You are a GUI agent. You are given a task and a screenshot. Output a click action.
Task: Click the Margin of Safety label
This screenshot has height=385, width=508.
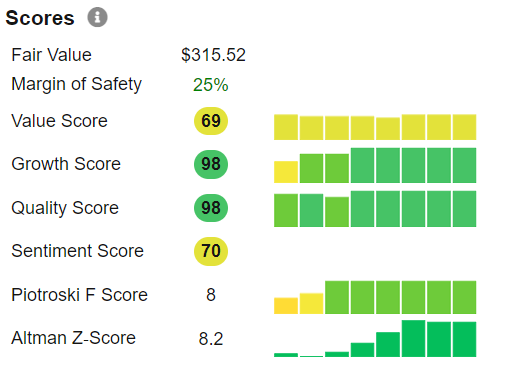pos(76,84)
